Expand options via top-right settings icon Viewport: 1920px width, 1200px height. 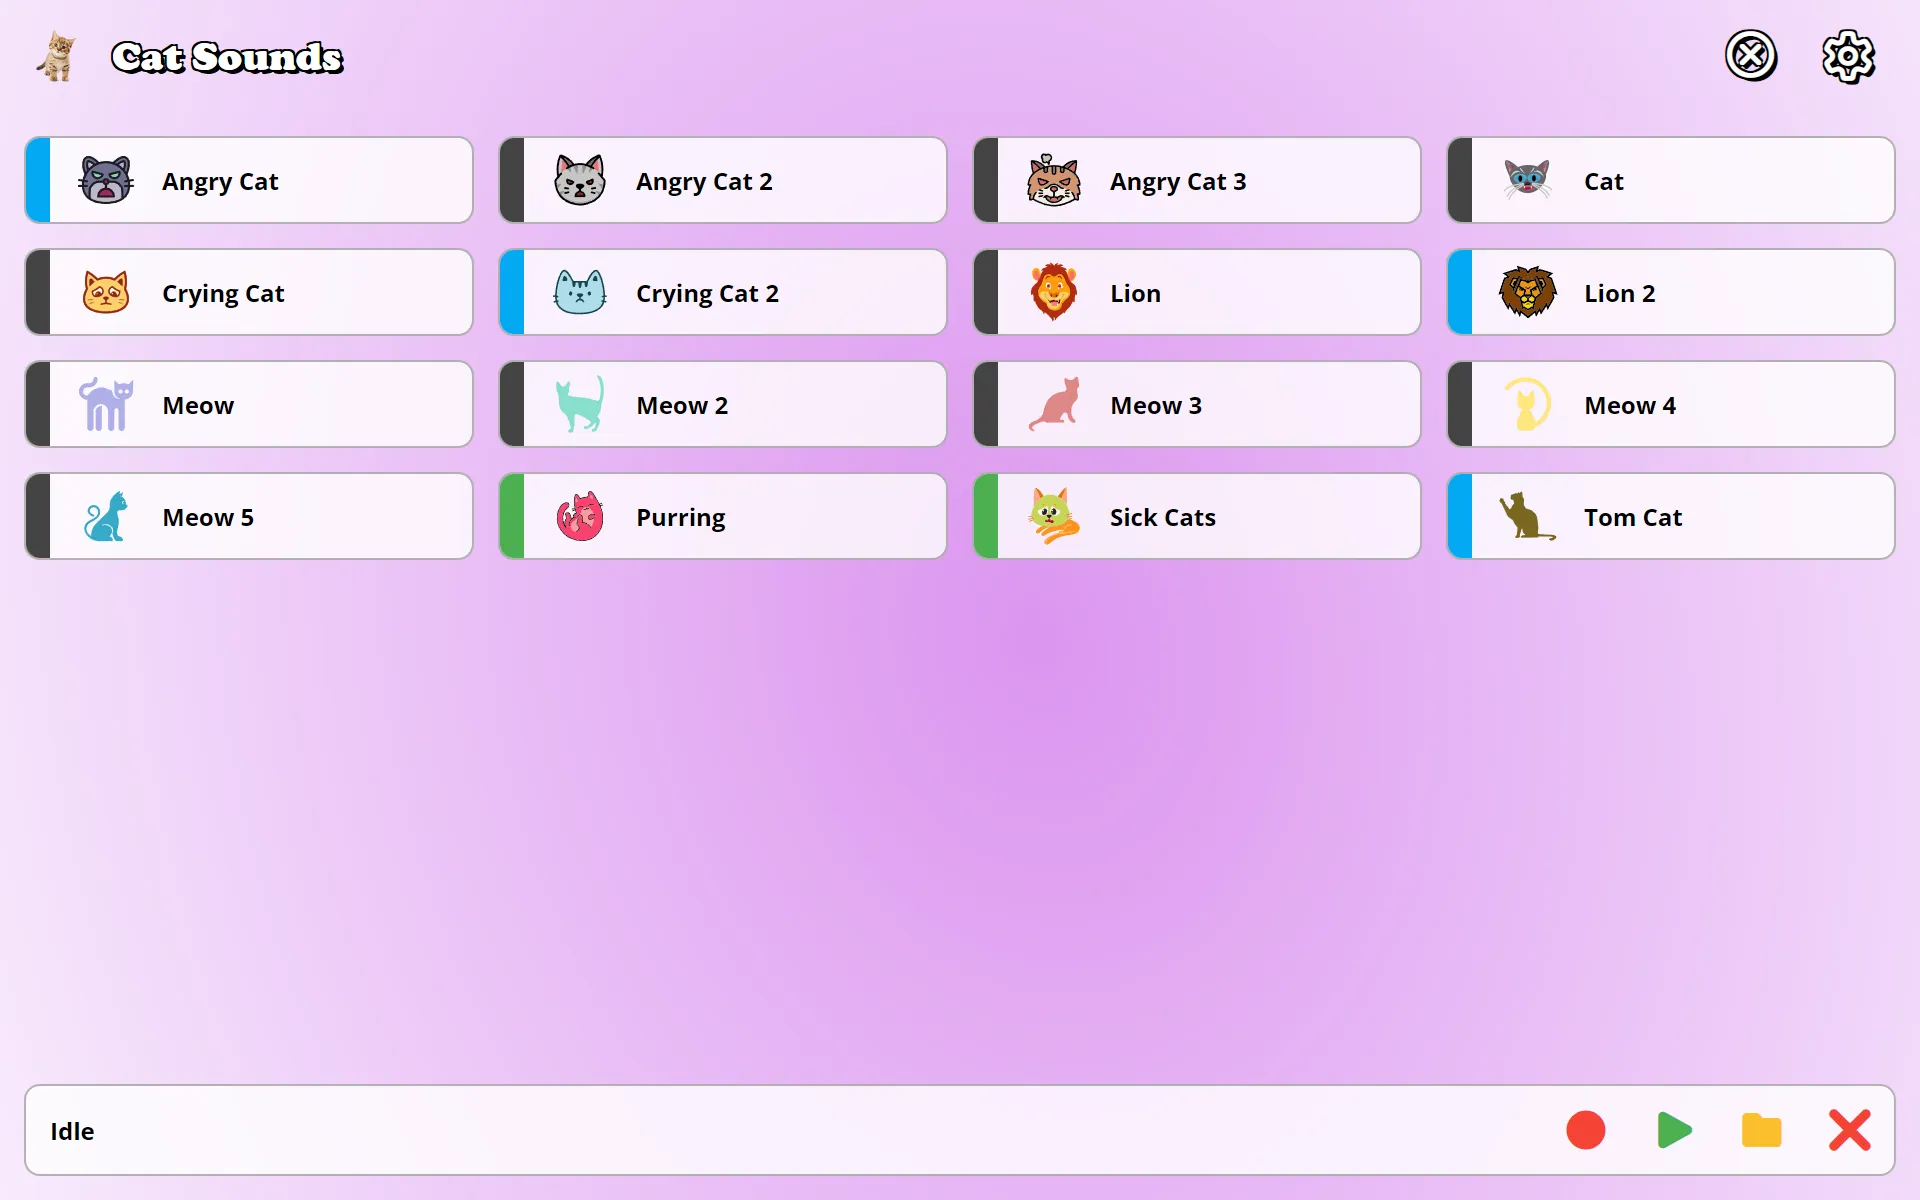coord(1844,55)
